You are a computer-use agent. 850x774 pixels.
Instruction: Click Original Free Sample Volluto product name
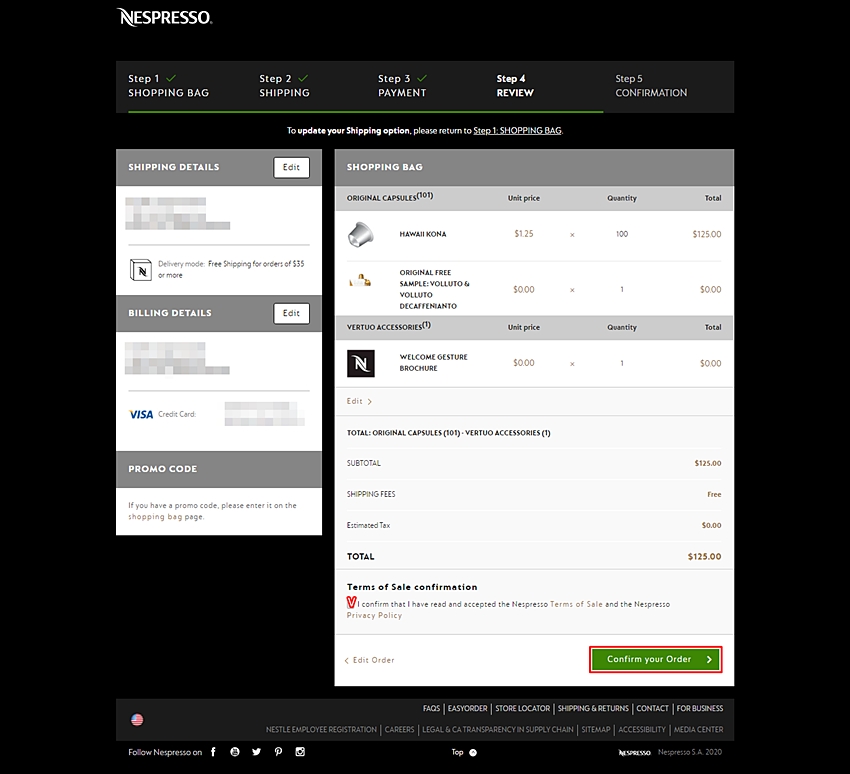coord(435,289)
